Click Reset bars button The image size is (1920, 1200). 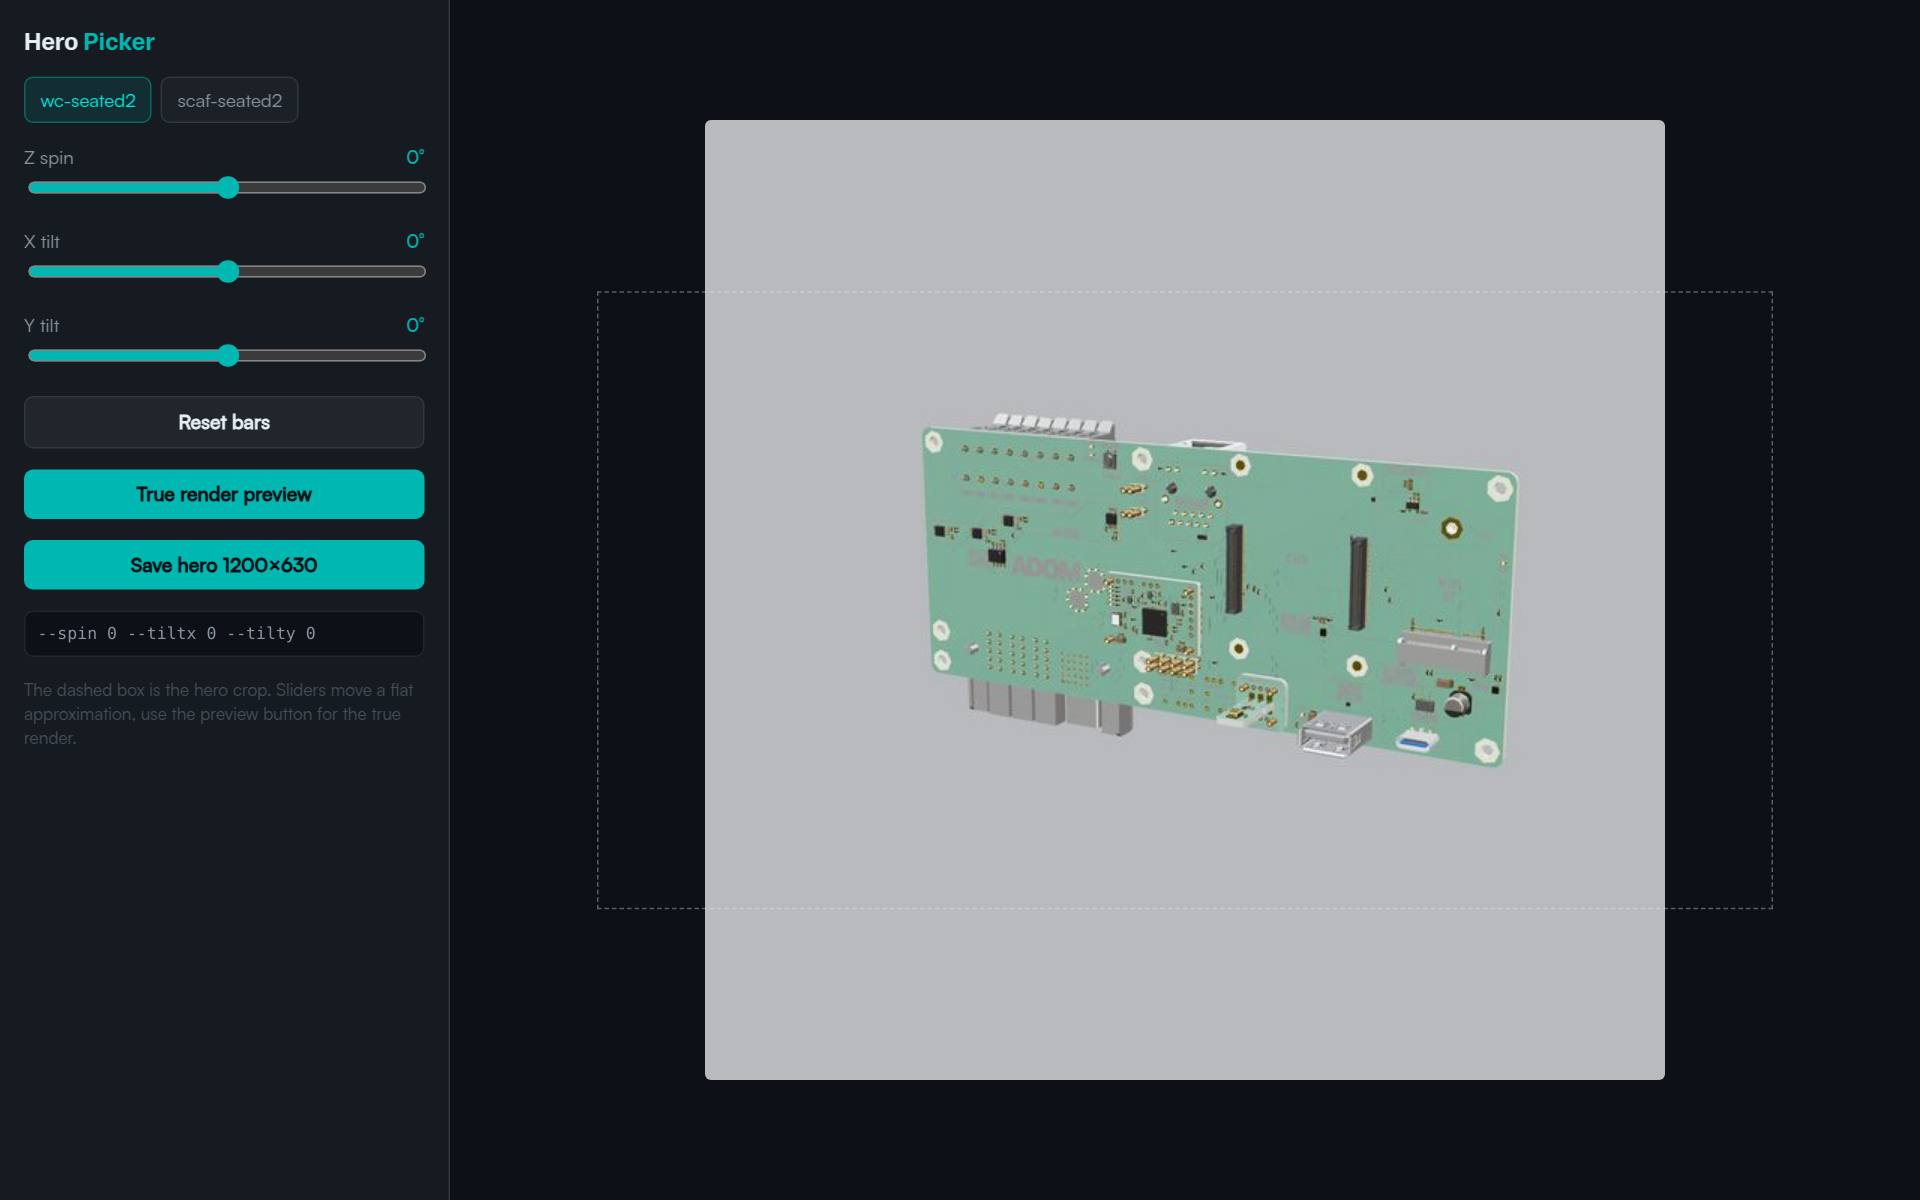click(x=224, y=422)
